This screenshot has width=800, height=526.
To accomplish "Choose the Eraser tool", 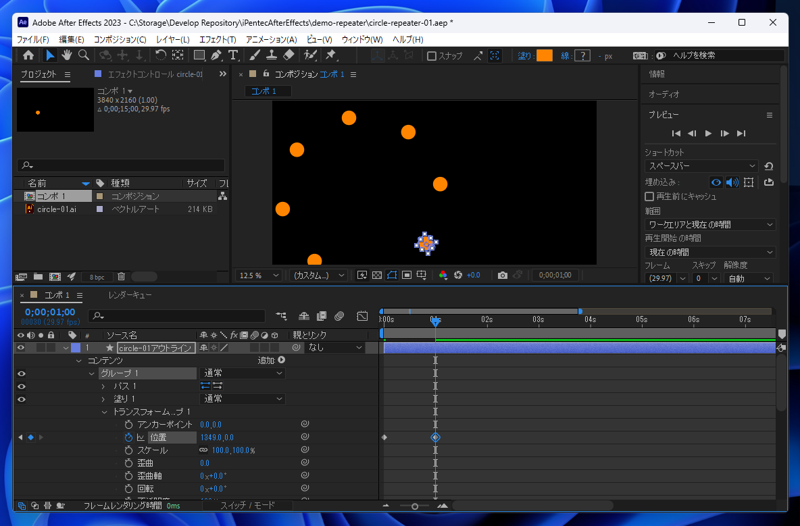I will point(289,56).
